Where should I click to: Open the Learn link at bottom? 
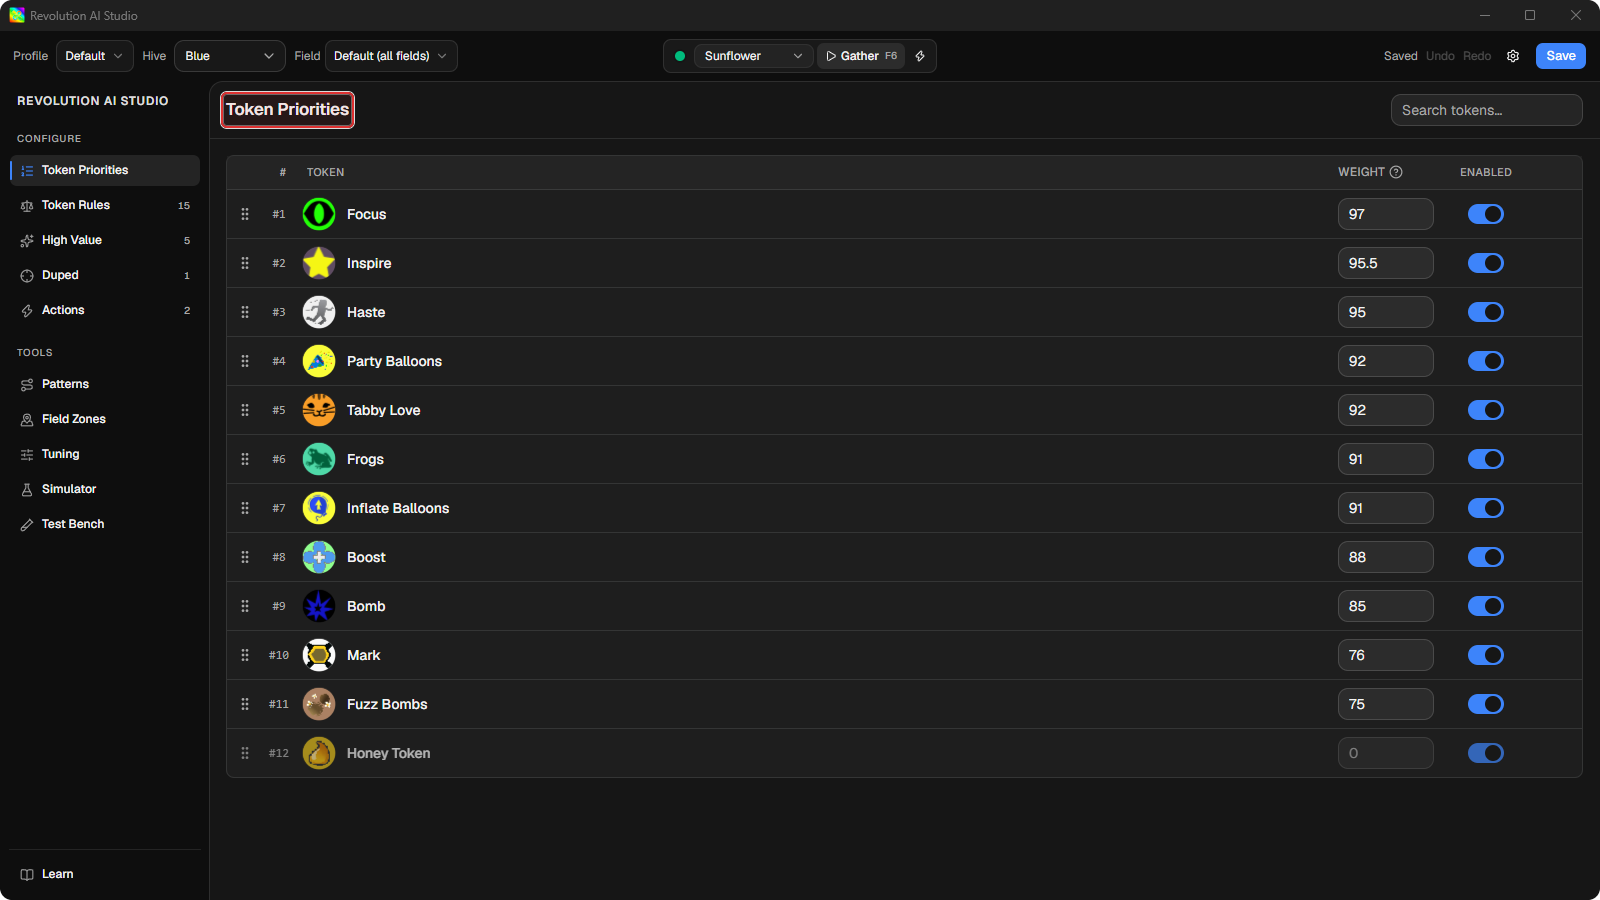tap(105, 874)
